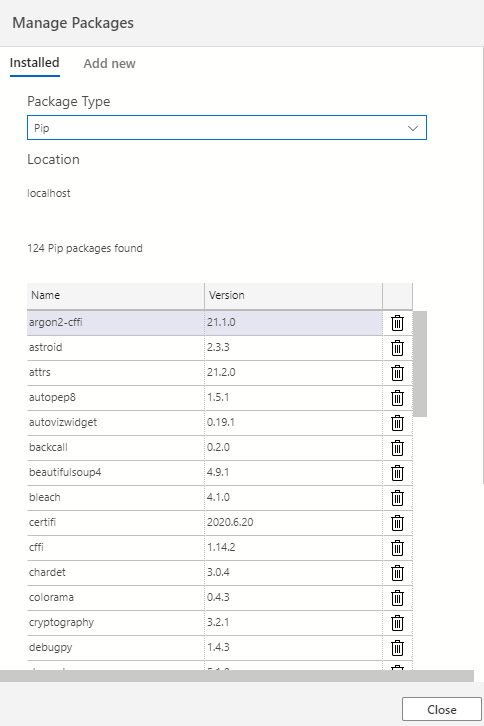Sort packages by the Version column header
The width and height of the screenshot is (484, 726).
(x=293, y=295)
